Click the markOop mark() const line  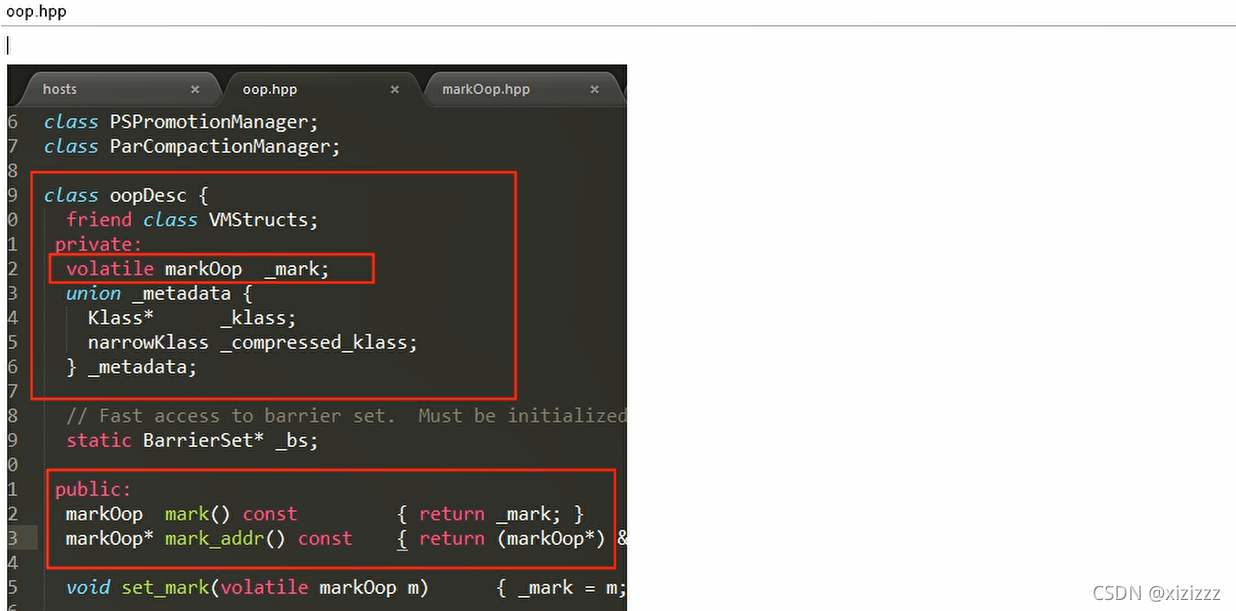coord(324,514)
